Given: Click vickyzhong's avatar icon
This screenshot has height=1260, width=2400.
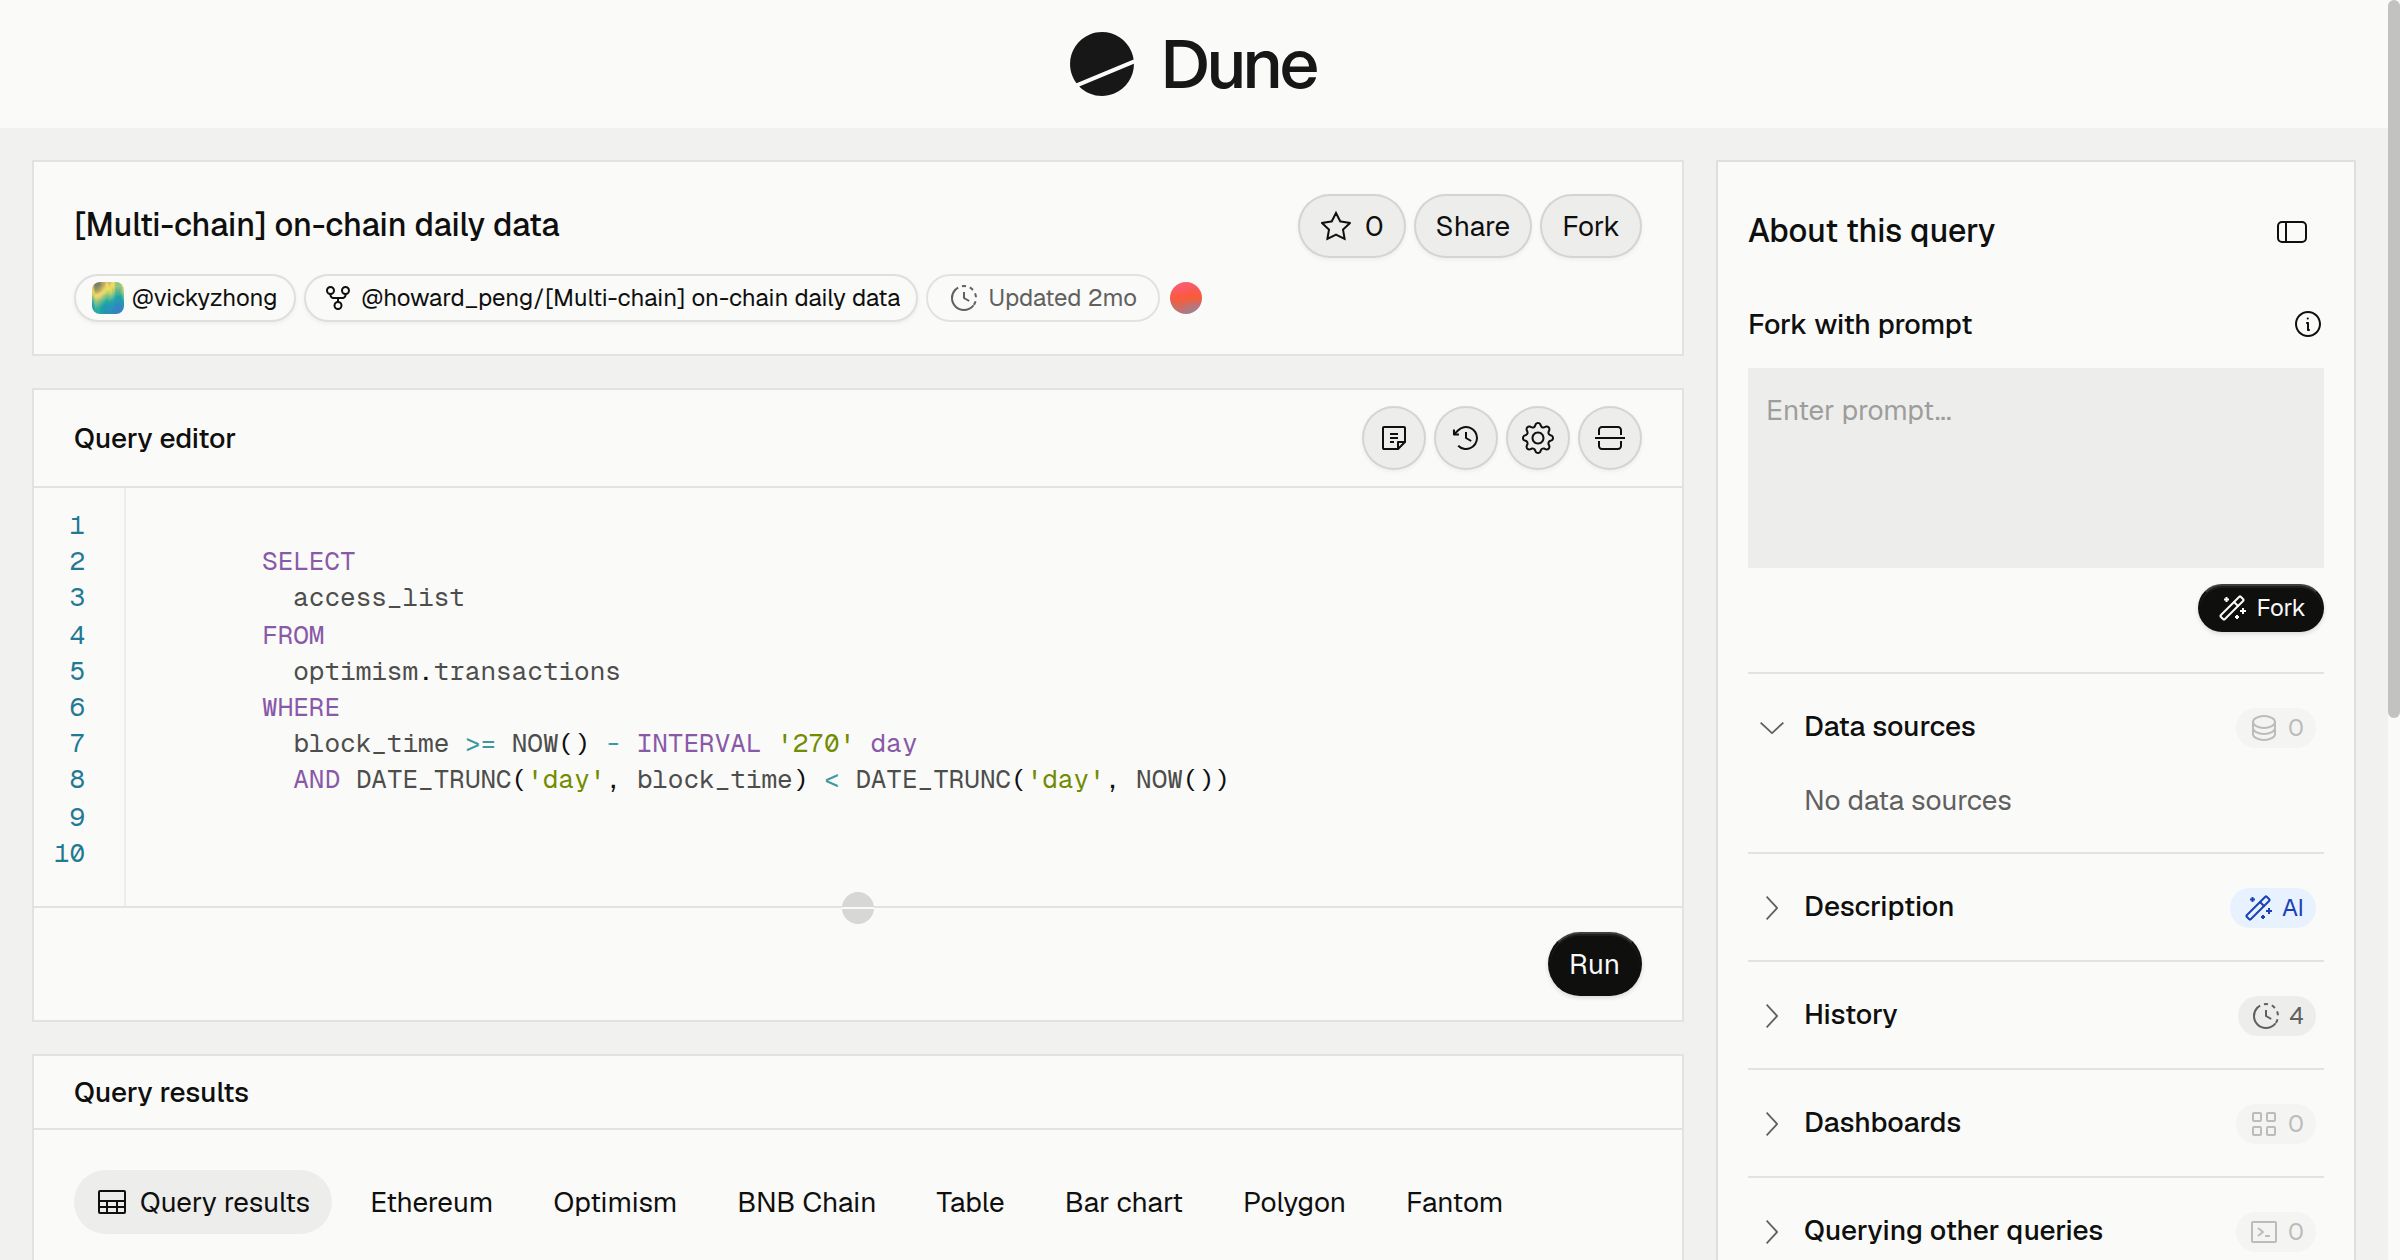Looking at the screenshot, I should [x=107, y=298].
